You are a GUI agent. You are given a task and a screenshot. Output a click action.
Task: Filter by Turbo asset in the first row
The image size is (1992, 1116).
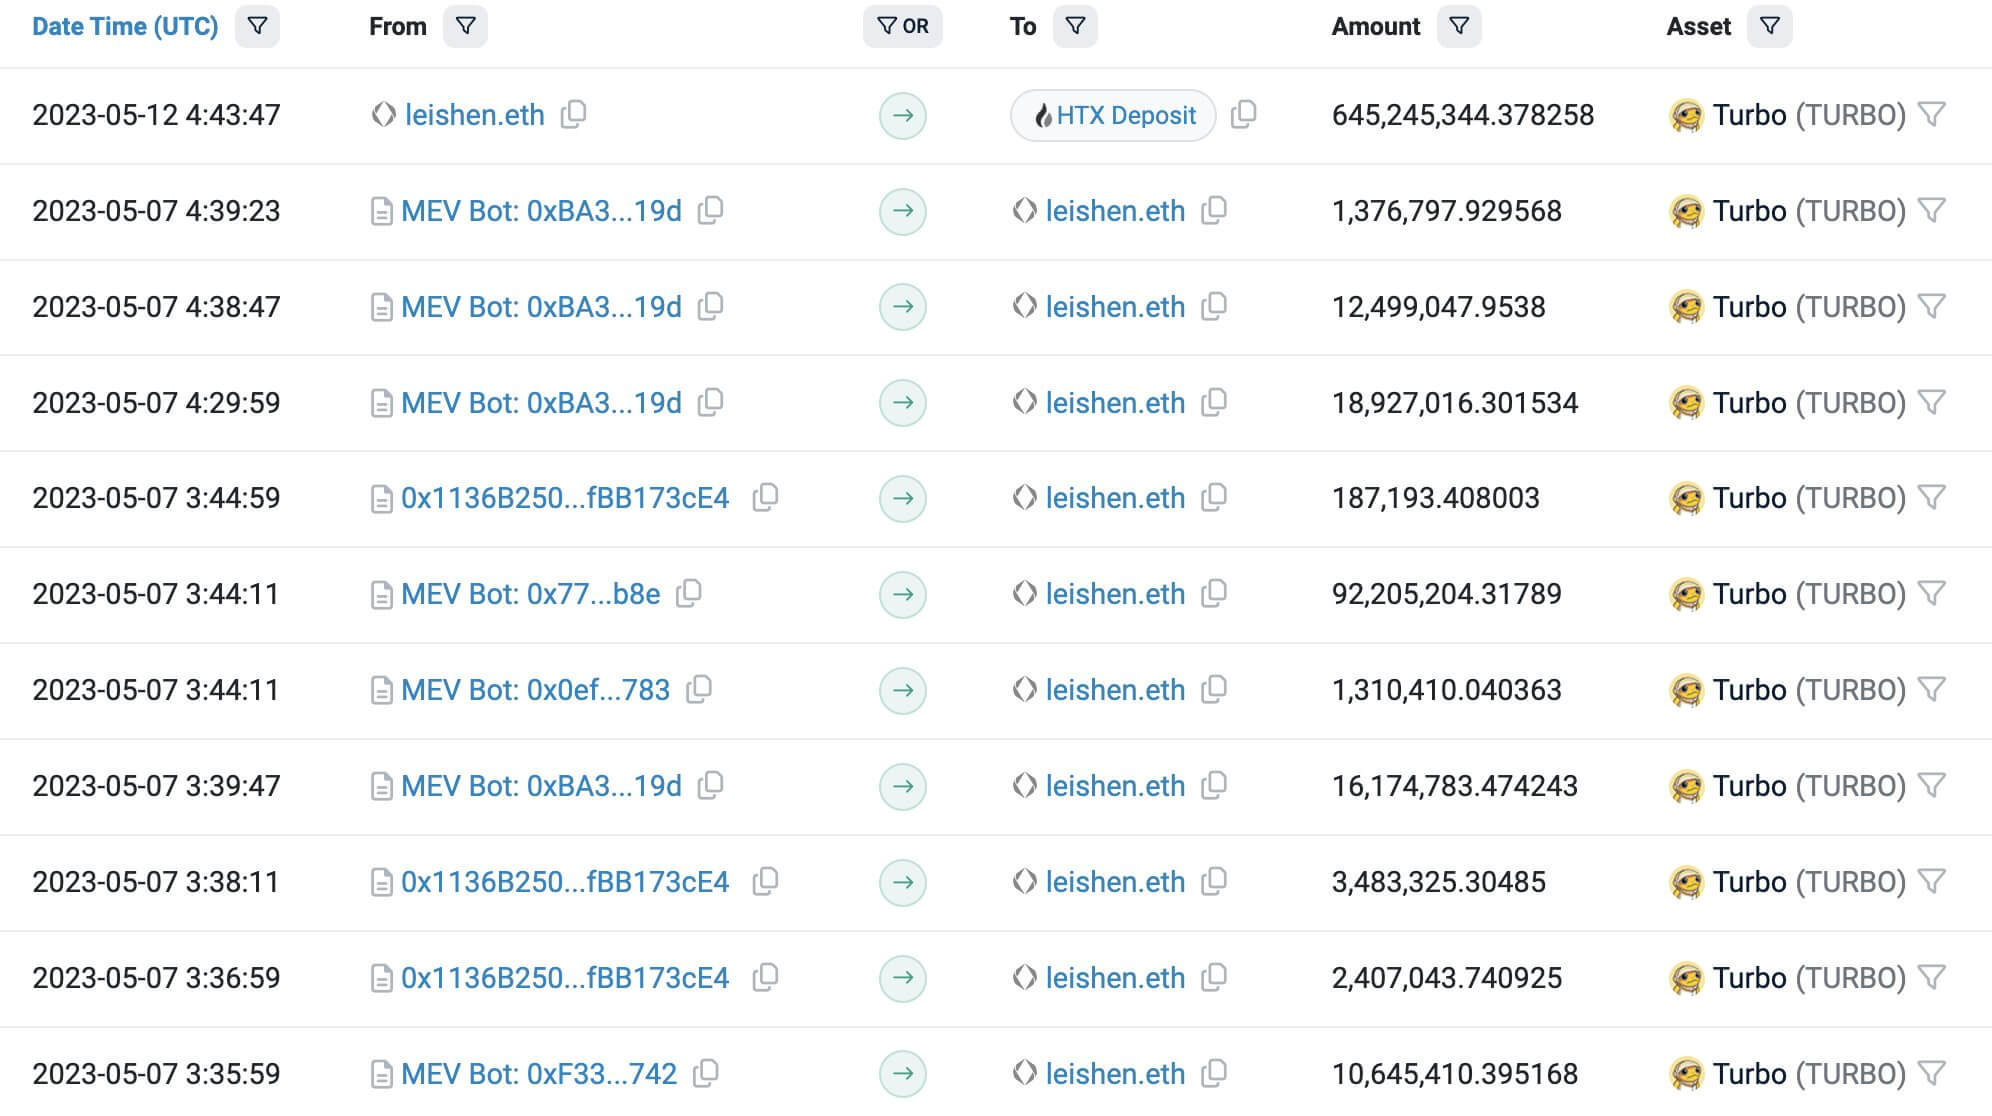pos(1932,115)
